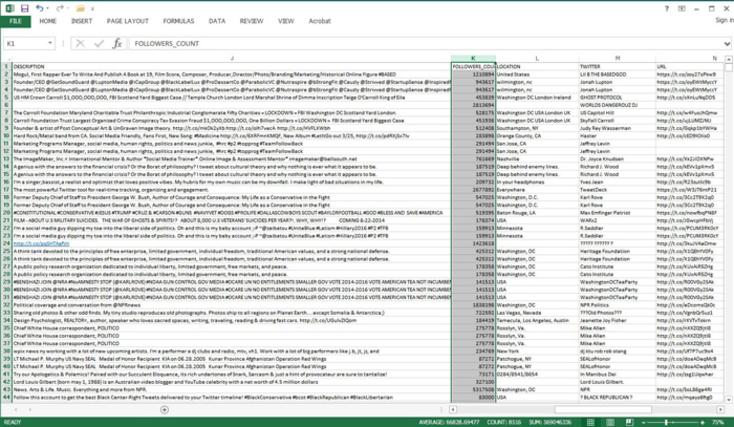Click the Excel application icon
The width and height of the screenshot is (734, 427).
coord(9,8)
